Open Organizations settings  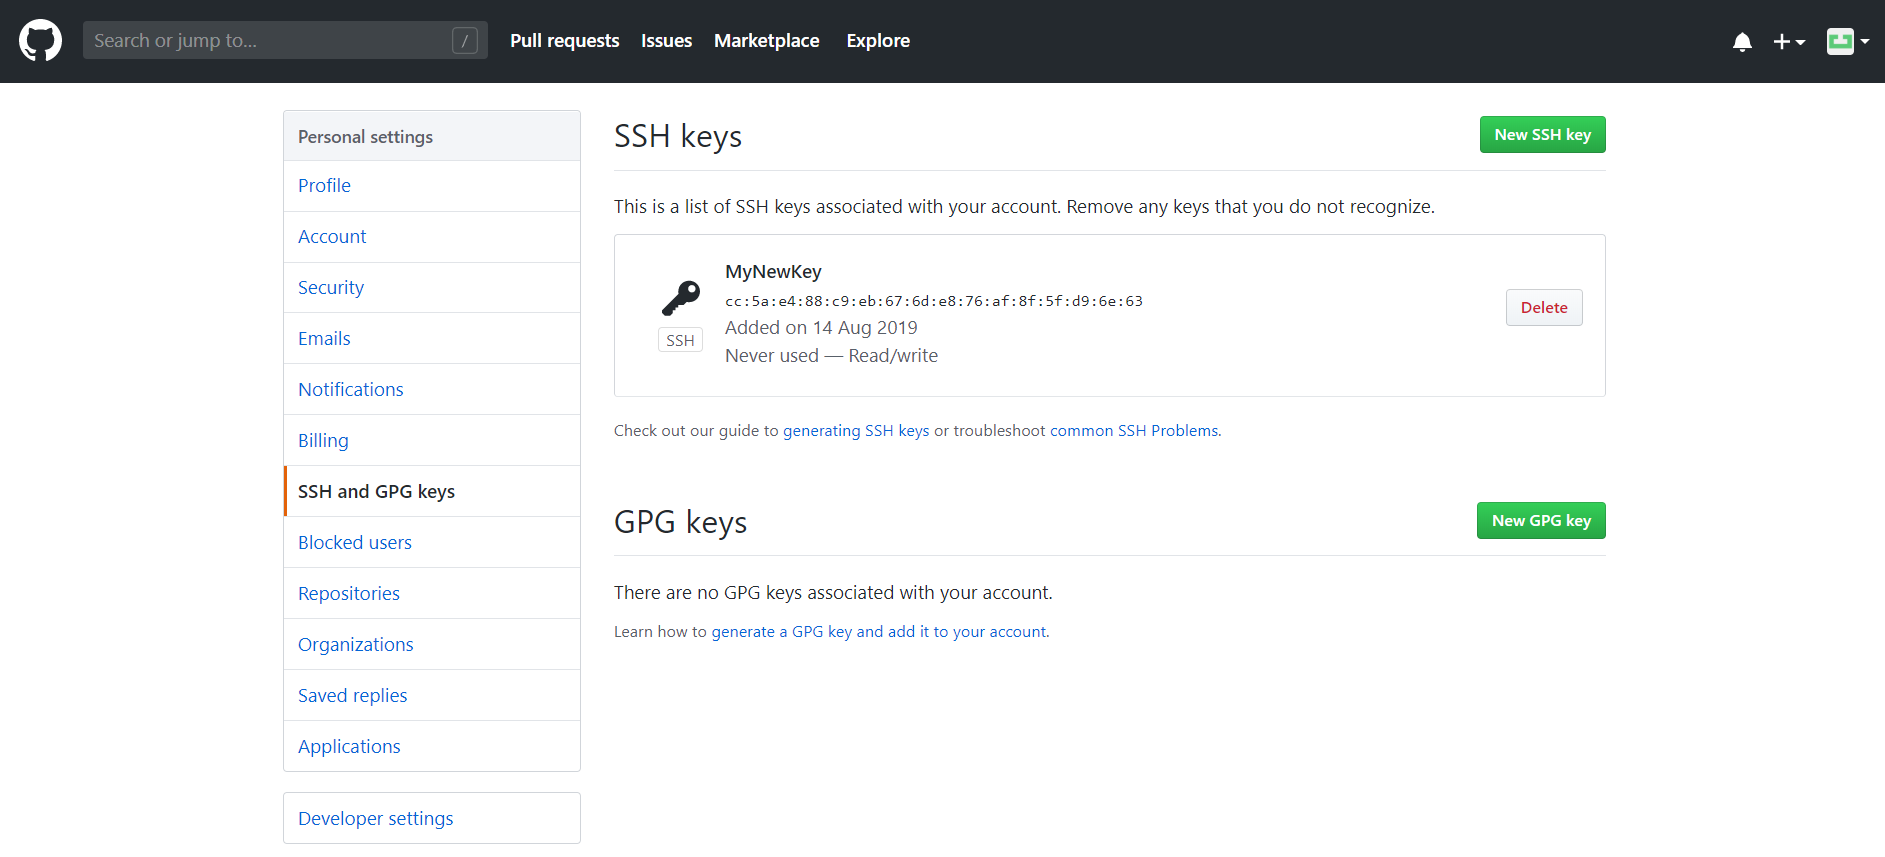point(432,645)
